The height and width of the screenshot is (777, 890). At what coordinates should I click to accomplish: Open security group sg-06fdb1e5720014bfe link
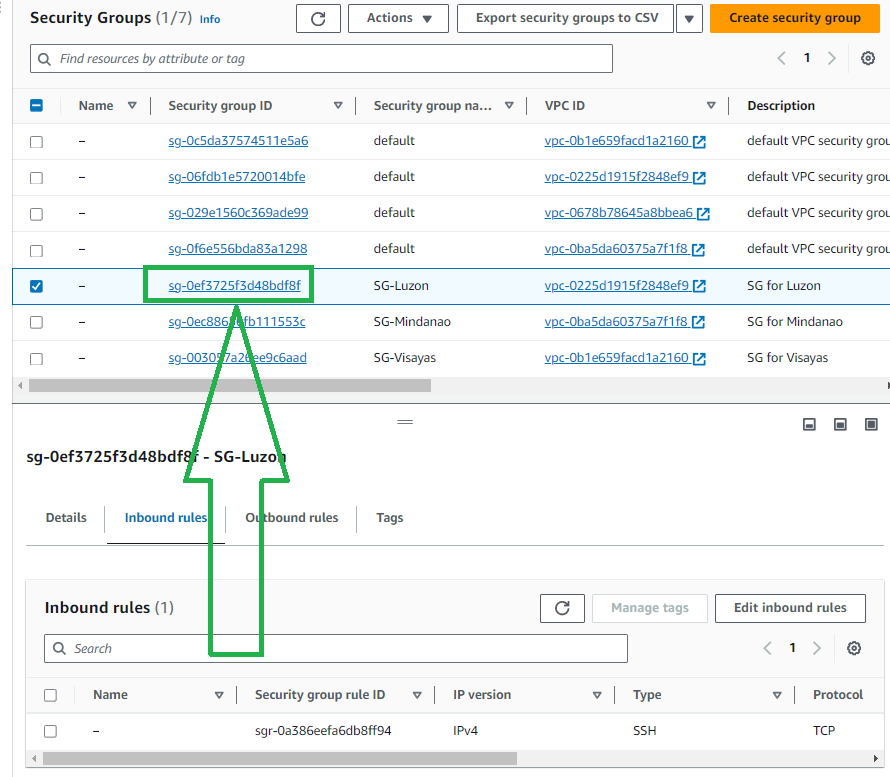click(237, 177)
